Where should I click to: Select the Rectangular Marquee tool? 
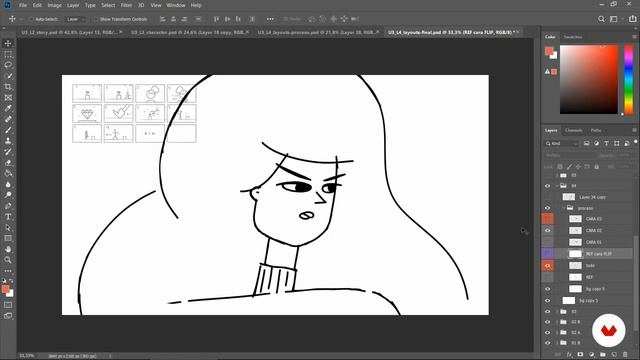pos(8,54)
